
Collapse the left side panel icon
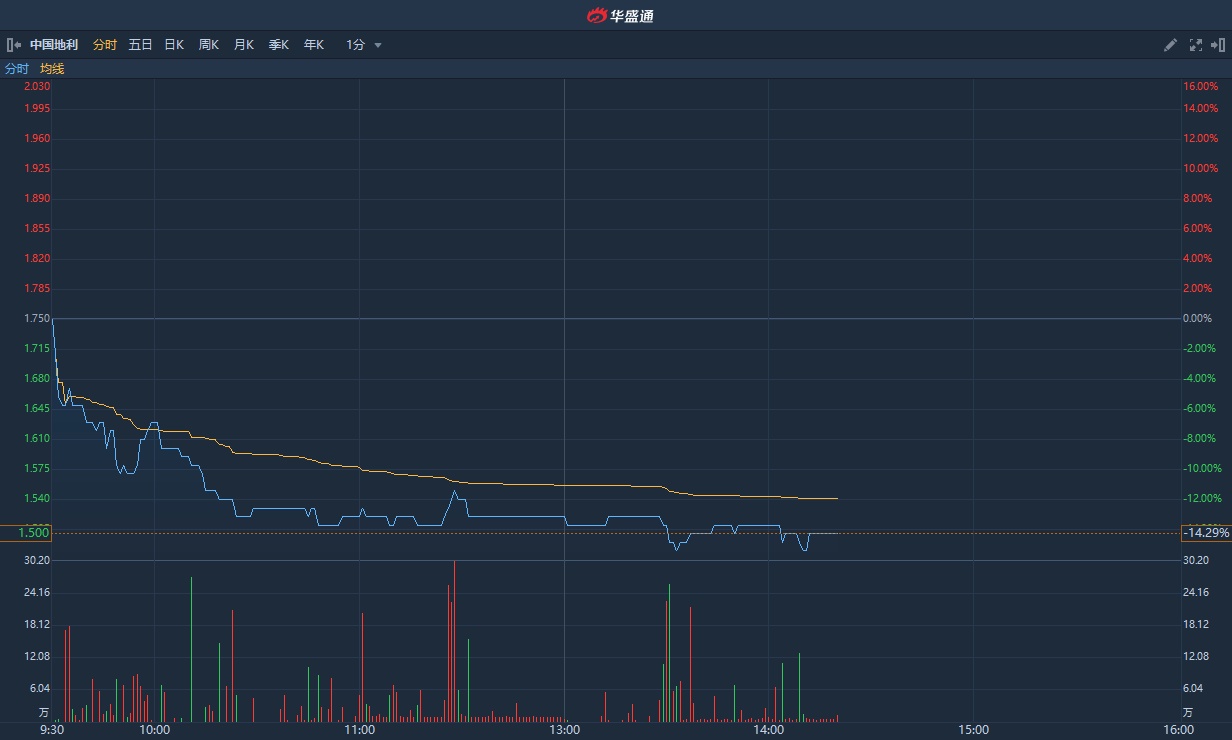[x=13, y=45]
